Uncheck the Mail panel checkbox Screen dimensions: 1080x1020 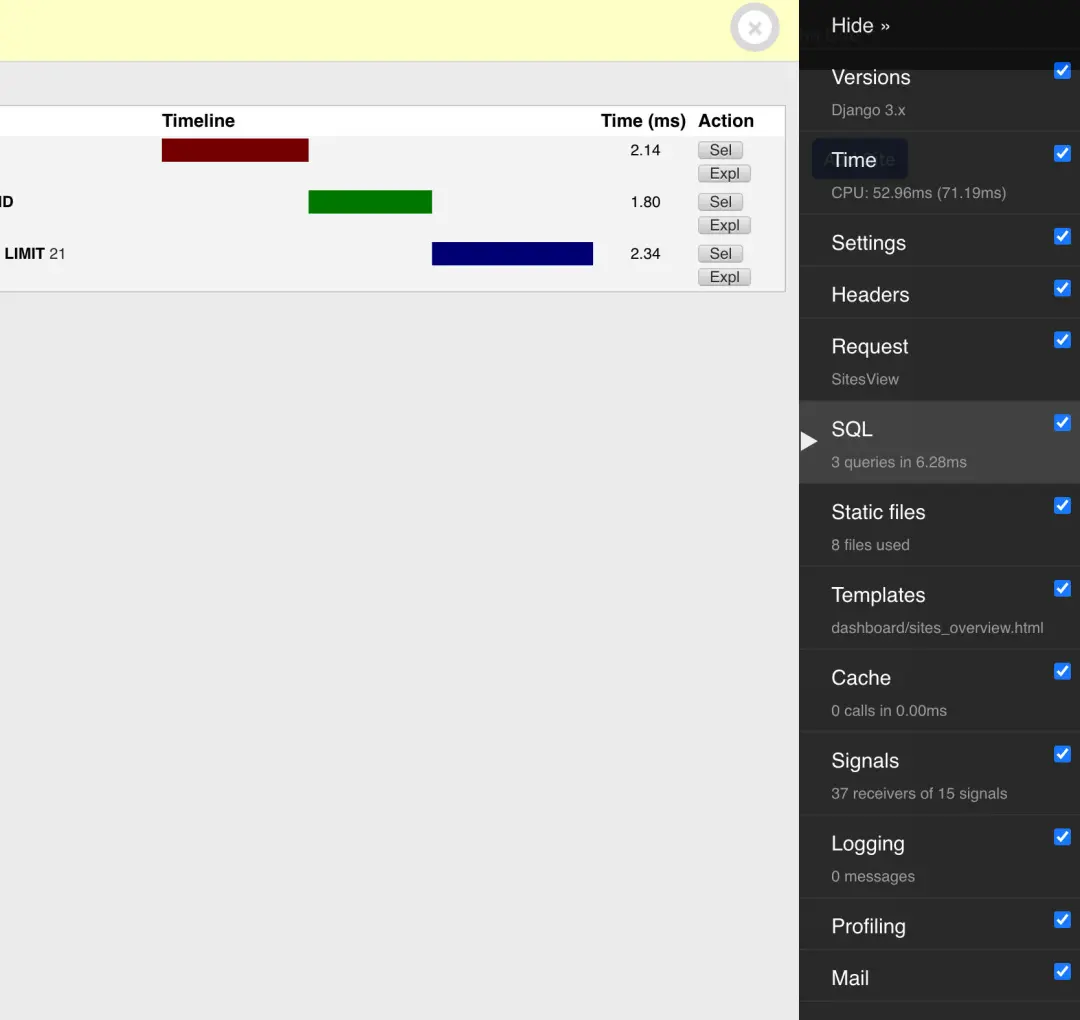pyautogui.click(x=1062, y=971)
